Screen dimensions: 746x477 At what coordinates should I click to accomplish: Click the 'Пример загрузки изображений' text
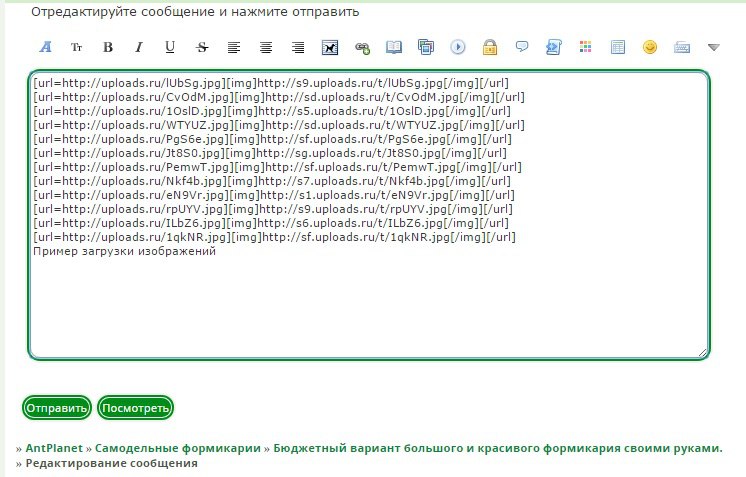point(125,251)
